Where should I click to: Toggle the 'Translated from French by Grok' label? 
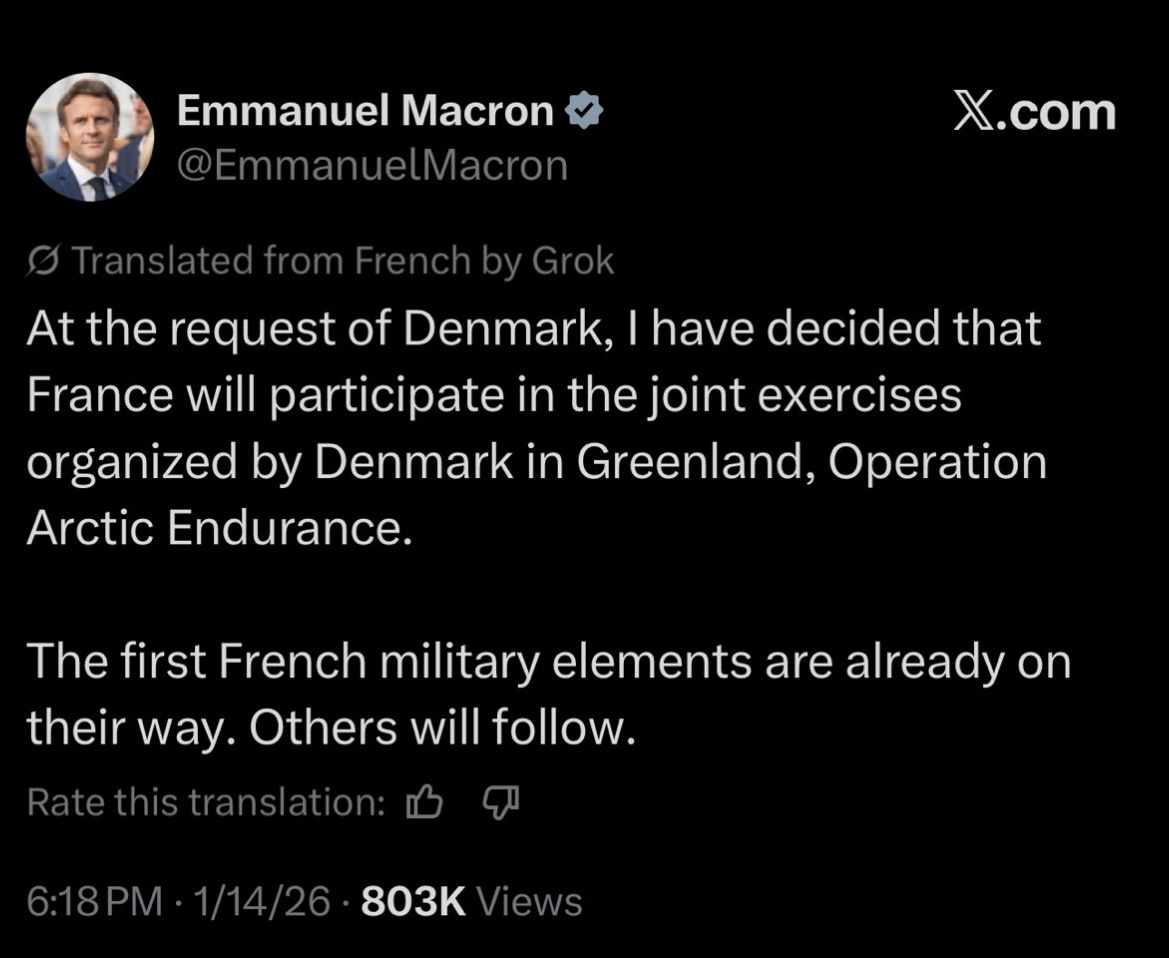tap(330, 262)
